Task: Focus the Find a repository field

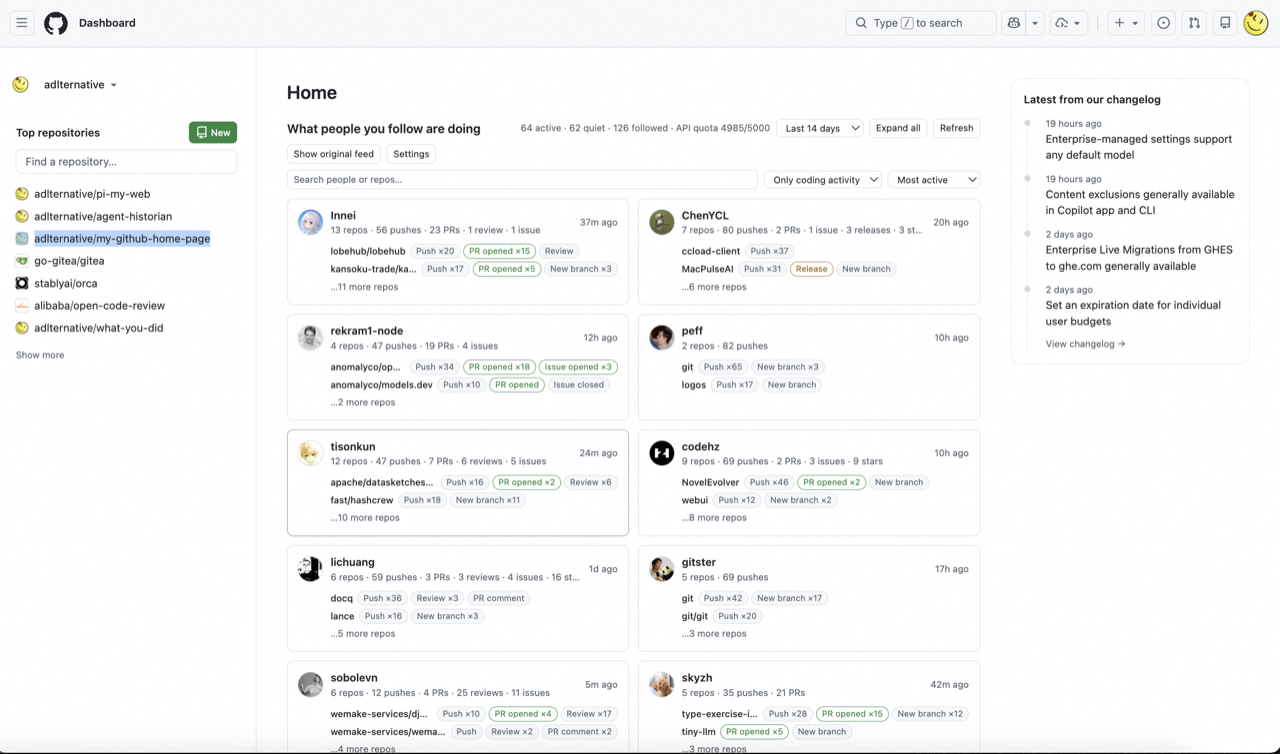Action: [126, 161]
